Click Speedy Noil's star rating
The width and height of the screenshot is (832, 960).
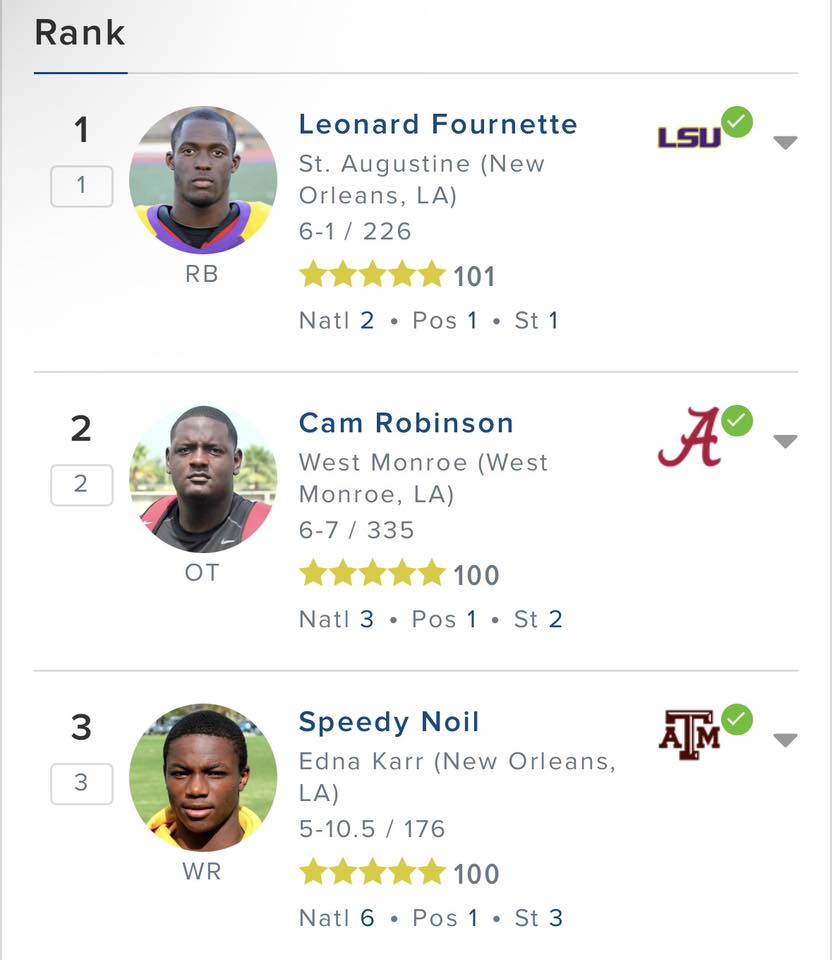click(372, 872)
